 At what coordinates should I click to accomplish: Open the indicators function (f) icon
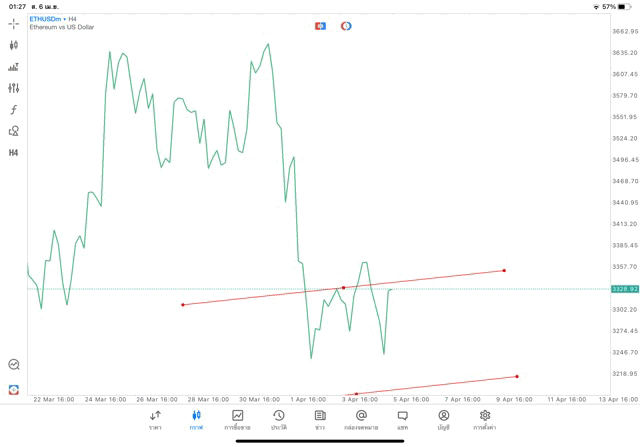tap(13, 110)
